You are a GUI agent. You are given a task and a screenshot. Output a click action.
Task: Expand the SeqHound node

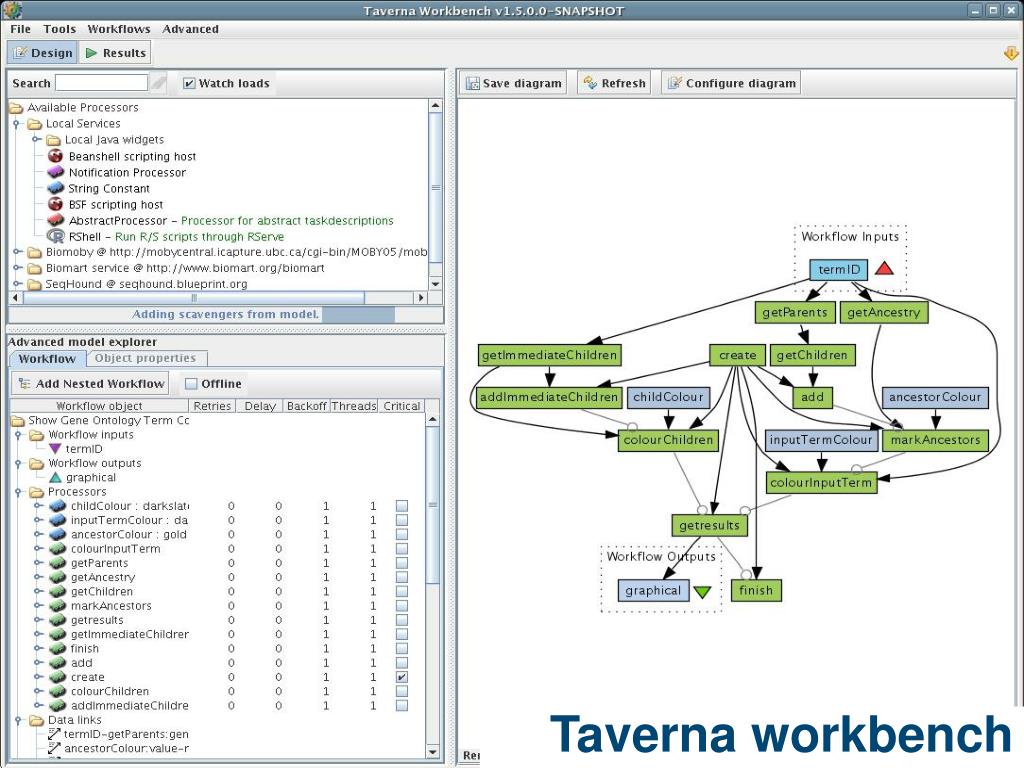(x=17, y=284)
